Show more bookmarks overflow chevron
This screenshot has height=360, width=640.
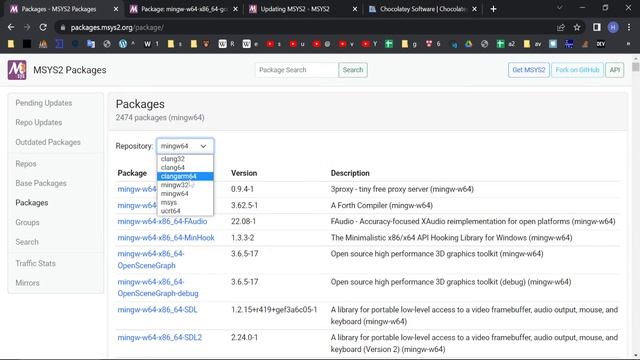628,44
